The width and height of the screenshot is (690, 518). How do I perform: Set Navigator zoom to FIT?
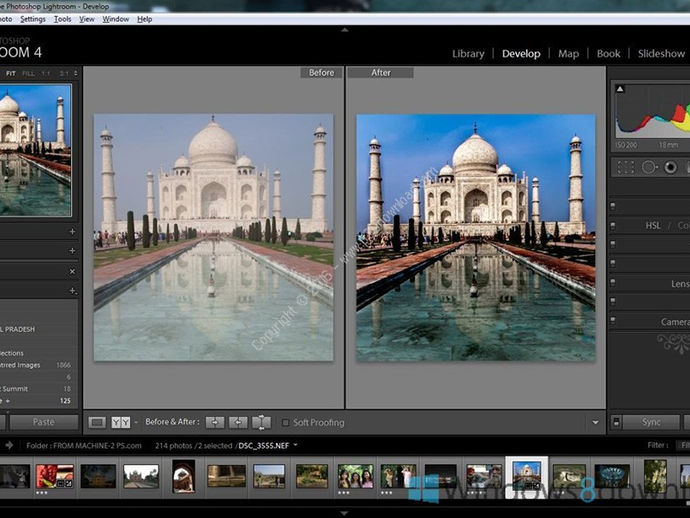(11, 73)
